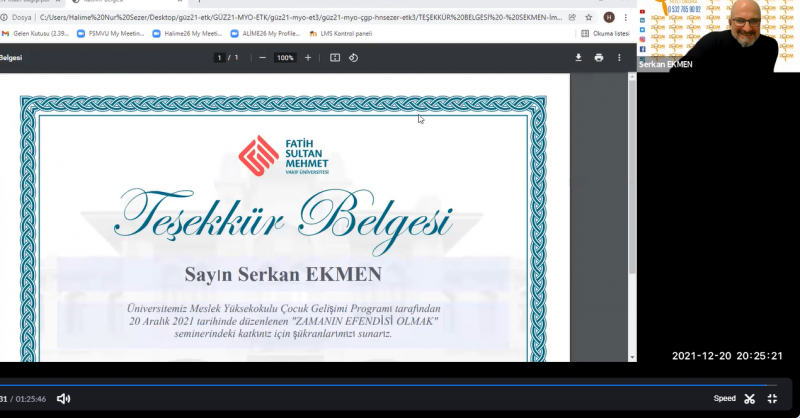The width and height of the screenshot is (800, 418).
Task: Zoom in the PDF view
Action: tap(308, 58)
